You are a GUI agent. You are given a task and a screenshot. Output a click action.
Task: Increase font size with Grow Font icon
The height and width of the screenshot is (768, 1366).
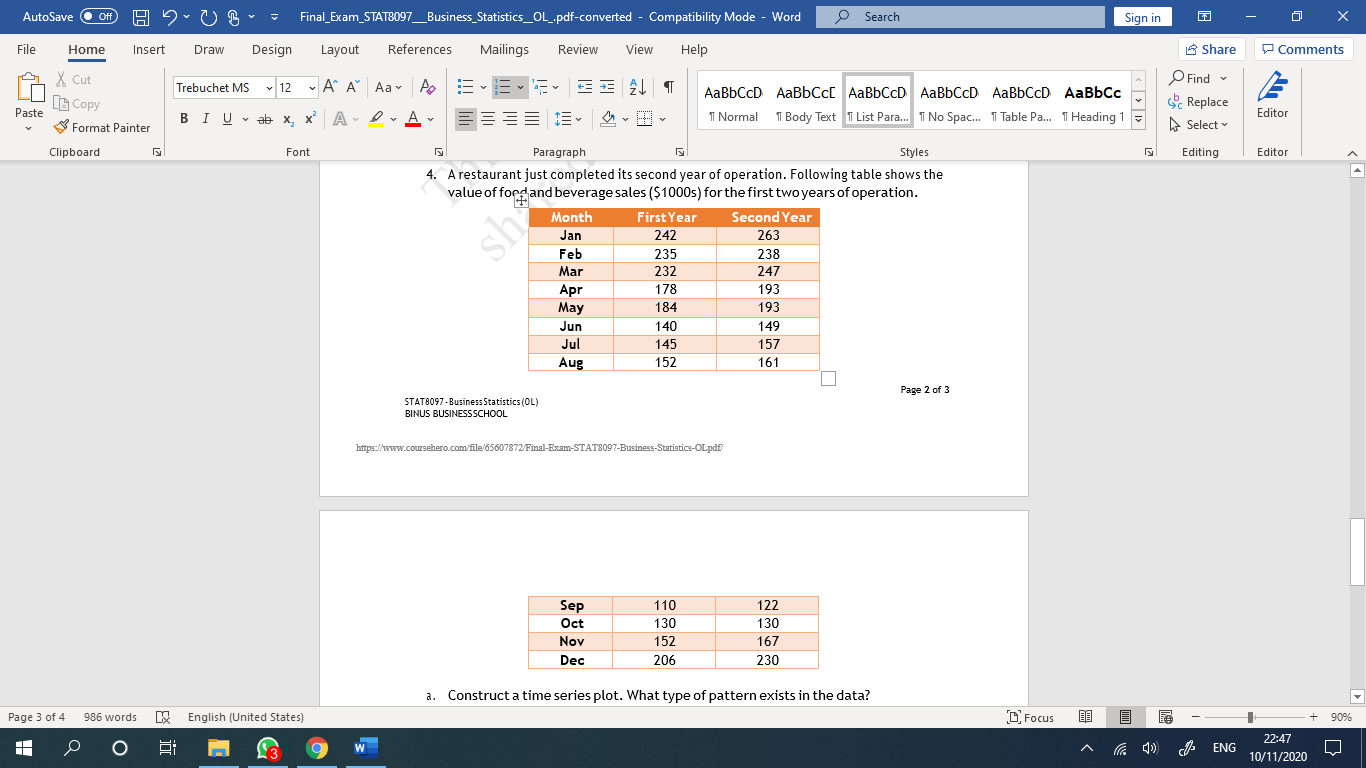point(329,87)
